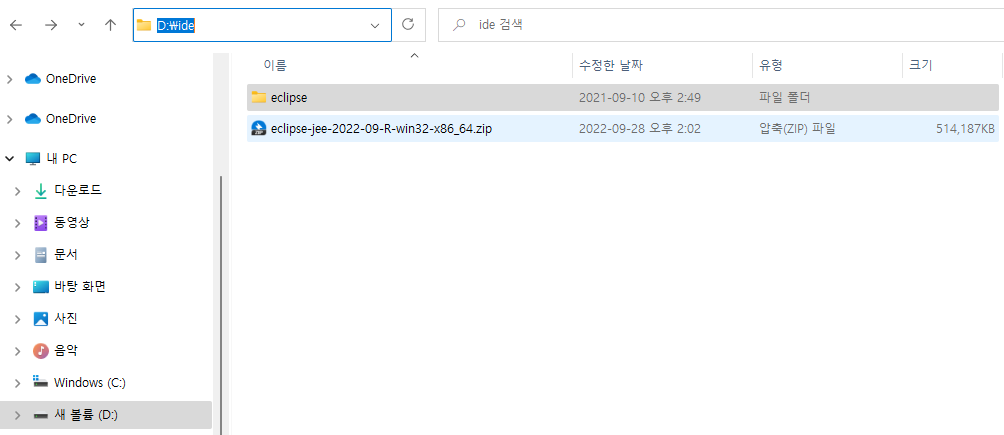
Task: Click date 2021-09-10 오후 2:49
Action: click(640, 97)
